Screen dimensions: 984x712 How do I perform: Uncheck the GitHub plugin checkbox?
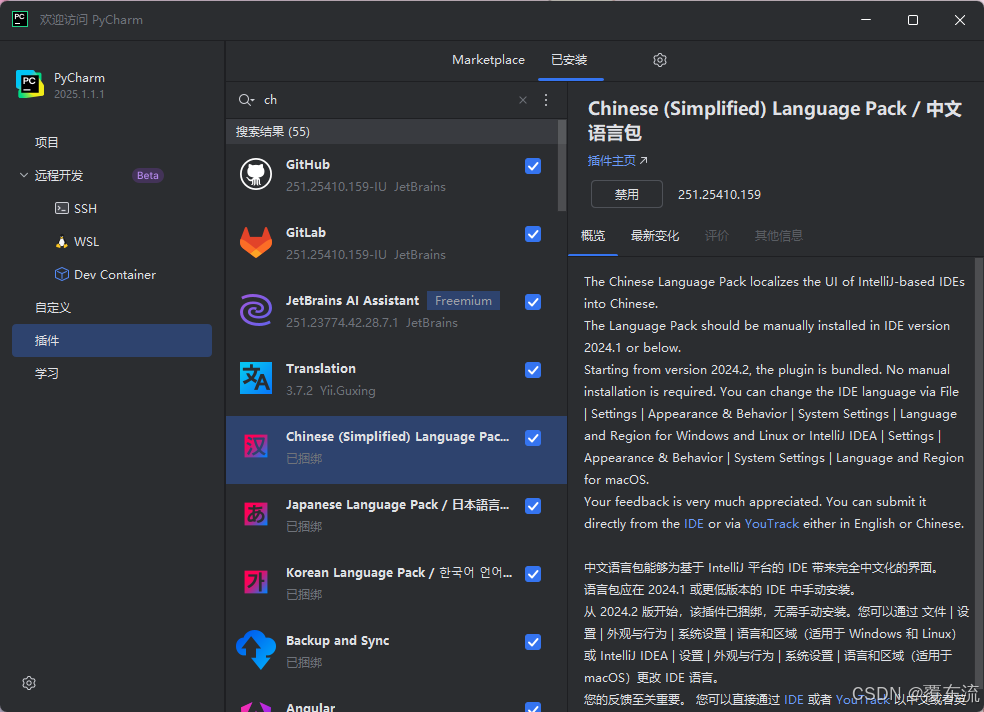pos(533,166)
